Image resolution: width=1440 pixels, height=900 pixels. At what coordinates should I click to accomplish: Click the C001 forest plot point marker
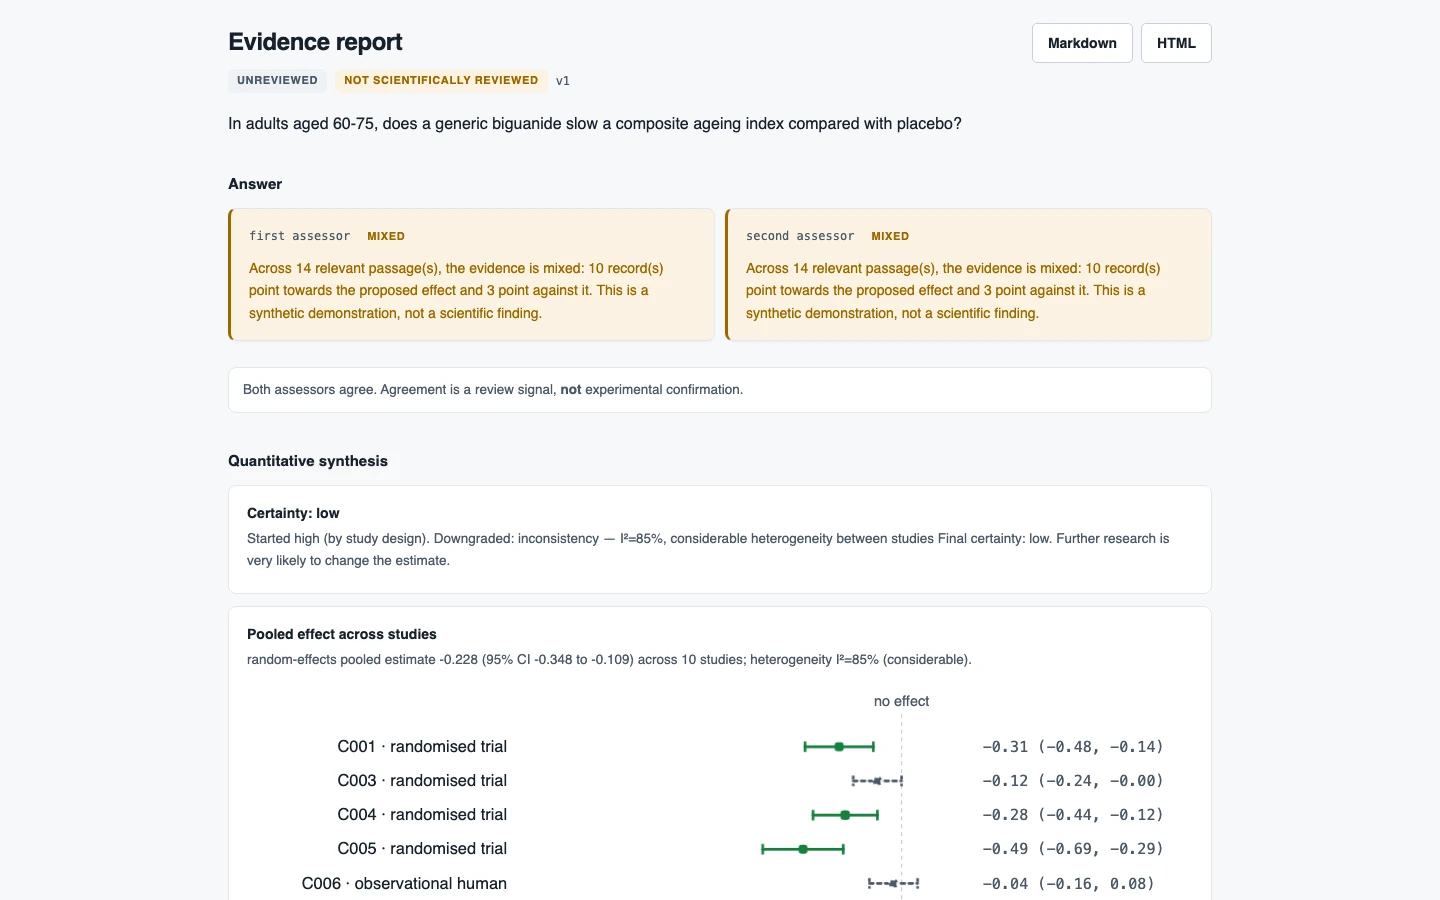tap(839, 747)
